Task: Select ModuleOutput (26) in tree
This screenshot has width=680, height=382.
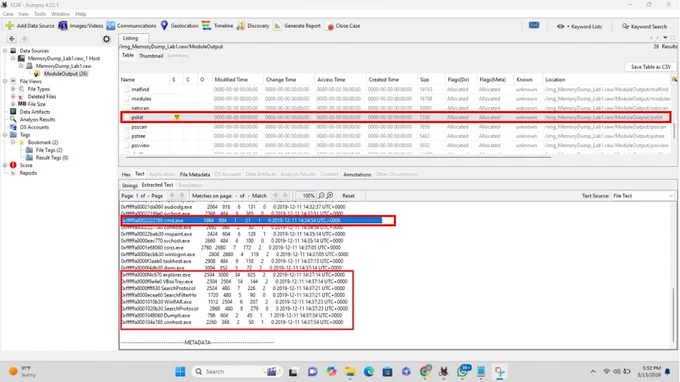Action: pyautogui.click(x=65, y=74)
